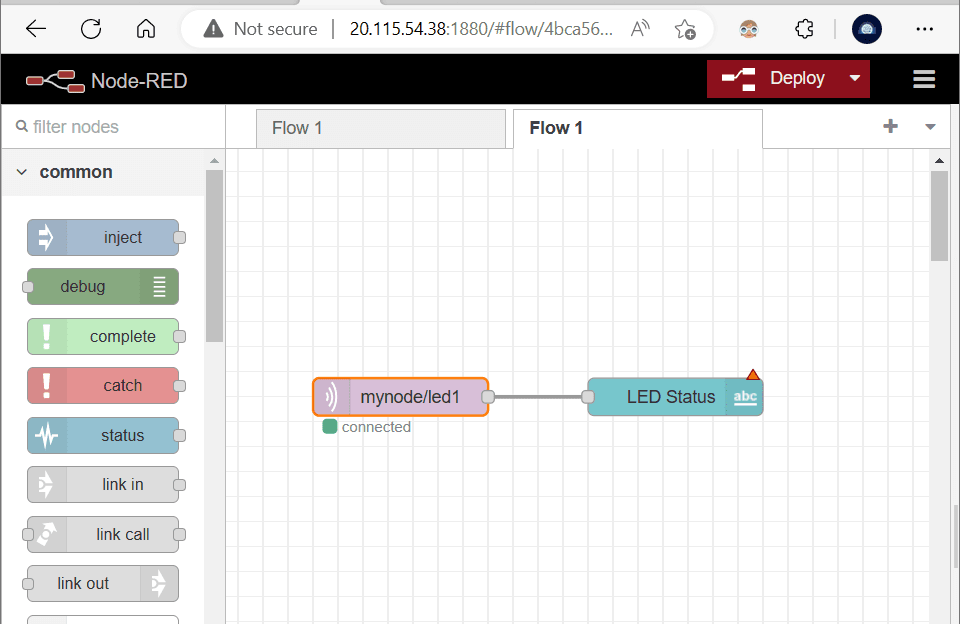Add a new flow tab
Viewport: 960px width, 624px height.
click(x=890, y=126)
